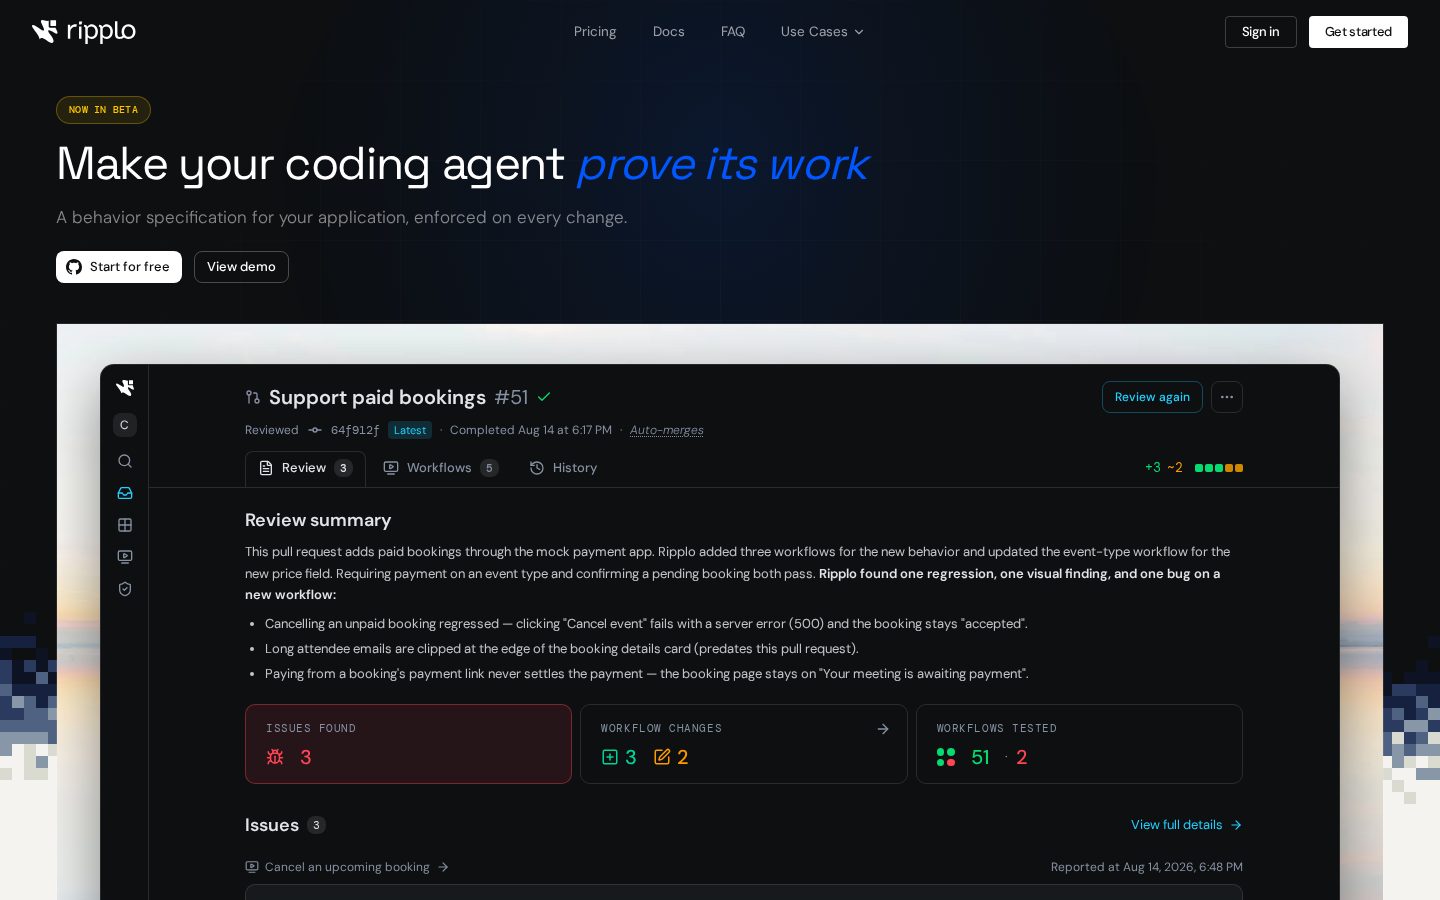Click the edited-workflows pencil icon
Screen dimensions: 1440x900
coord(662,757)
